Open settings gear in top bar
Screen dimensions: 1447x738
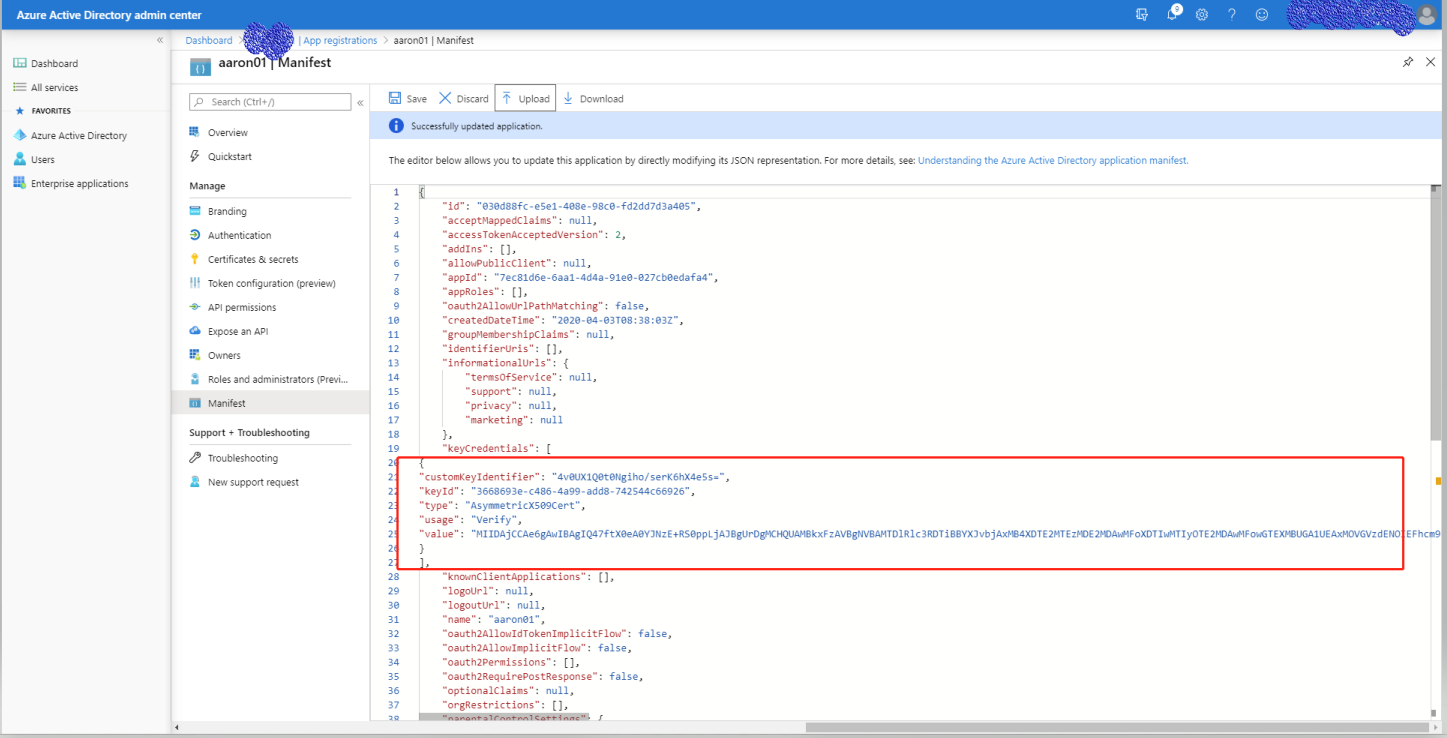pos(1202,14)
